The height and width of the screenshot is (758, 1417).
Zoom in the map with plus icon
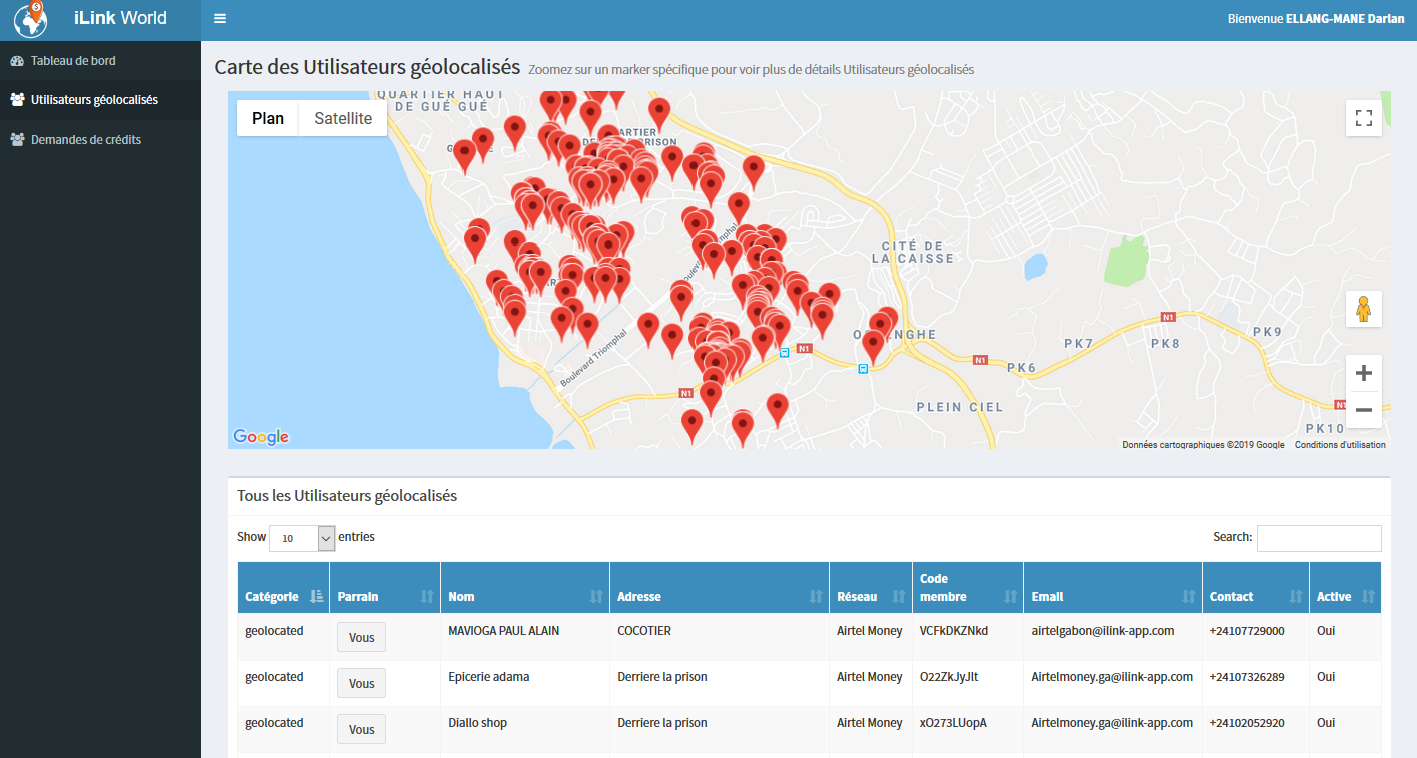[x=1363, y=374]
